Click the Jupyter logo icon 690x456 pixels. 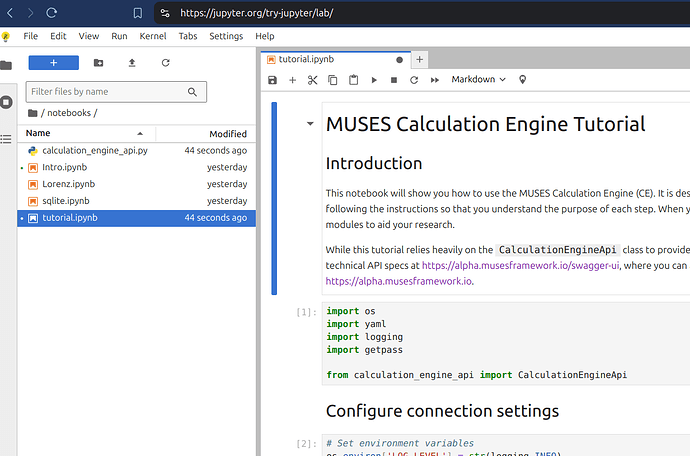pyautogui.click(x=5, y=37)
